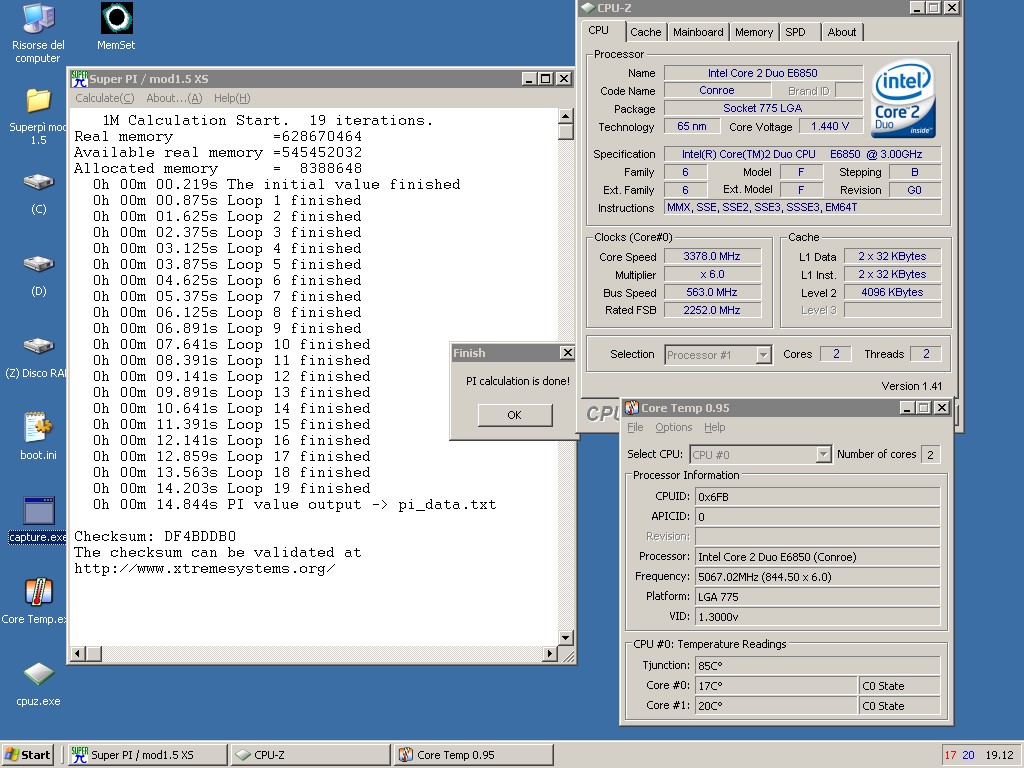Click the Core #1 temperature 20C° field
1024x768 pixels.
(x=776, y=706)
